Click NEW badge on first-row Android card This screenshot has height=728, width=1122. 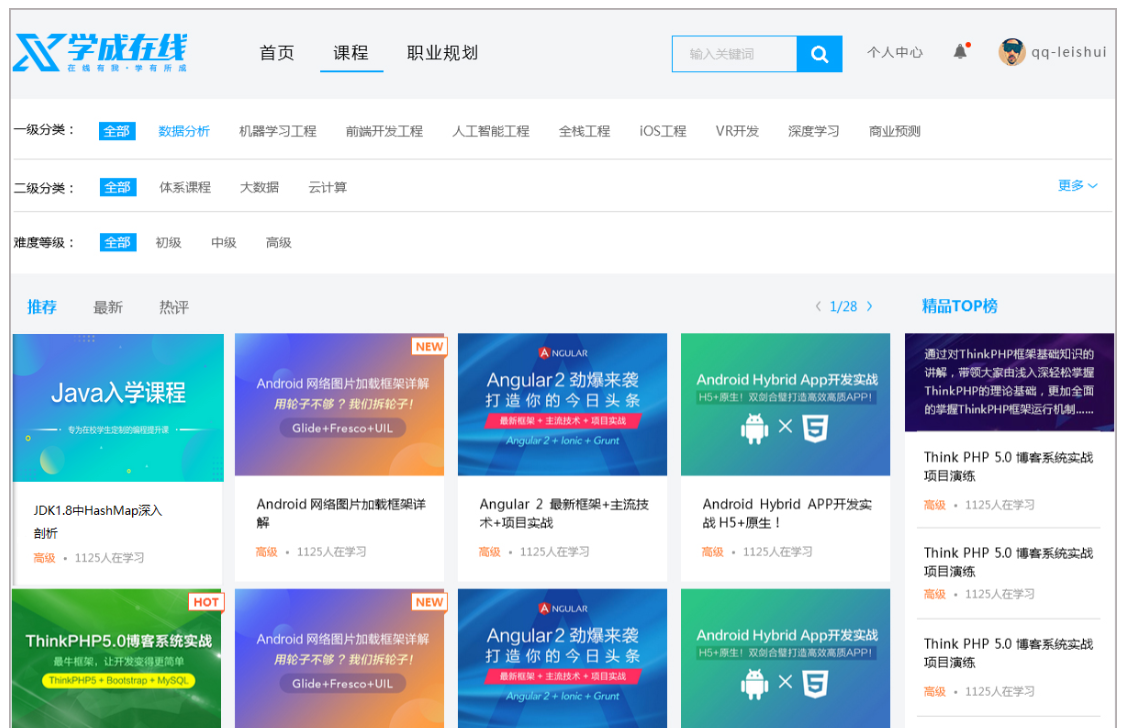[x=429, y=346]
